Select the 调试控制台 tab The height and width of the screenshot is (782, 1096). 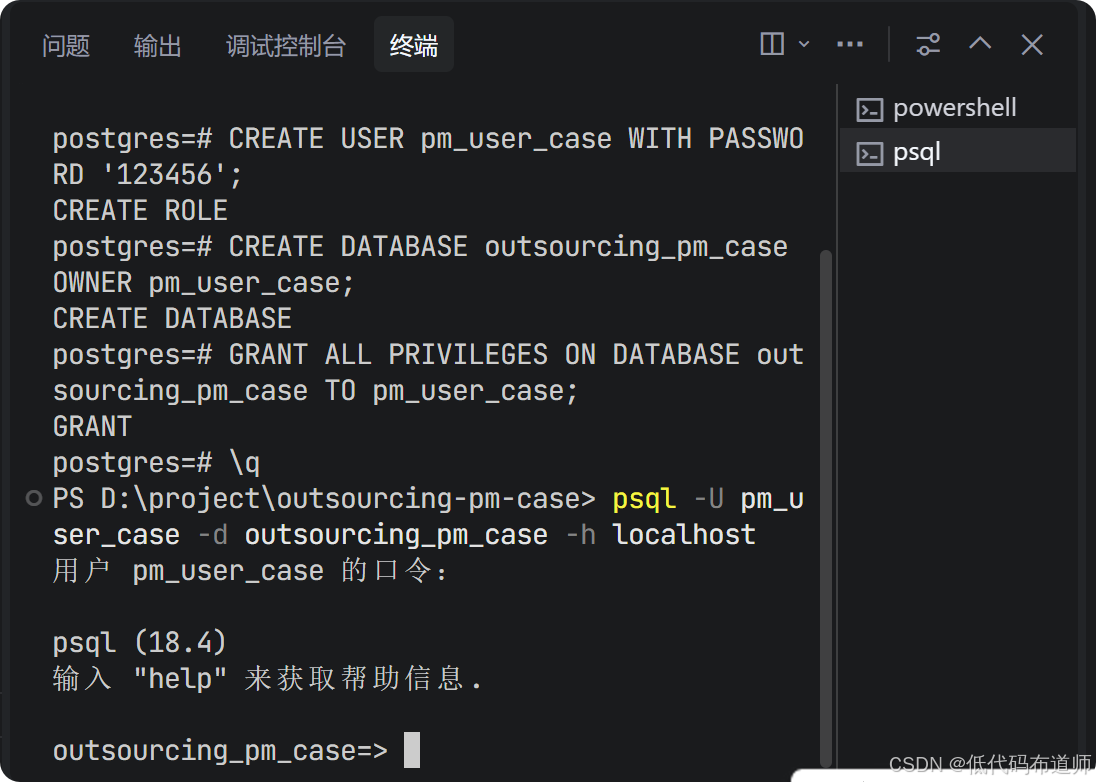[286, 45]
